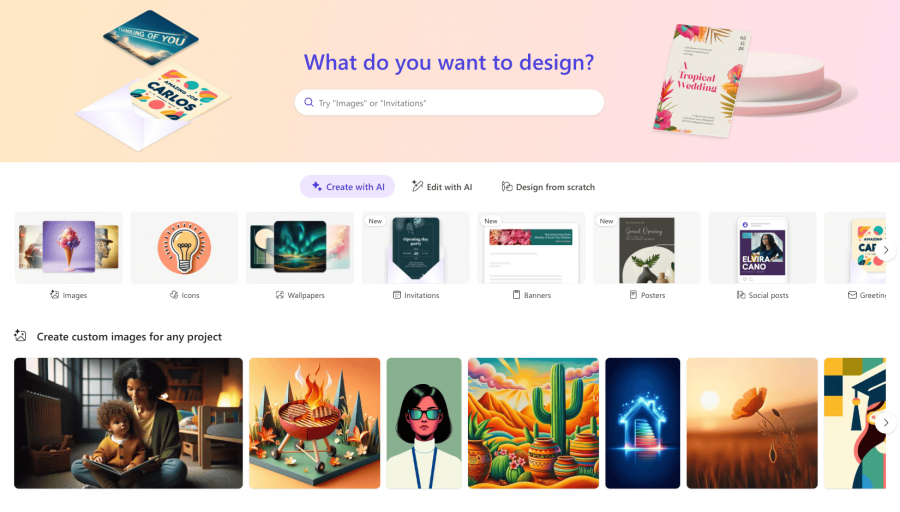Expand the categories carousel with right chevron

click(x=886, y=250)
